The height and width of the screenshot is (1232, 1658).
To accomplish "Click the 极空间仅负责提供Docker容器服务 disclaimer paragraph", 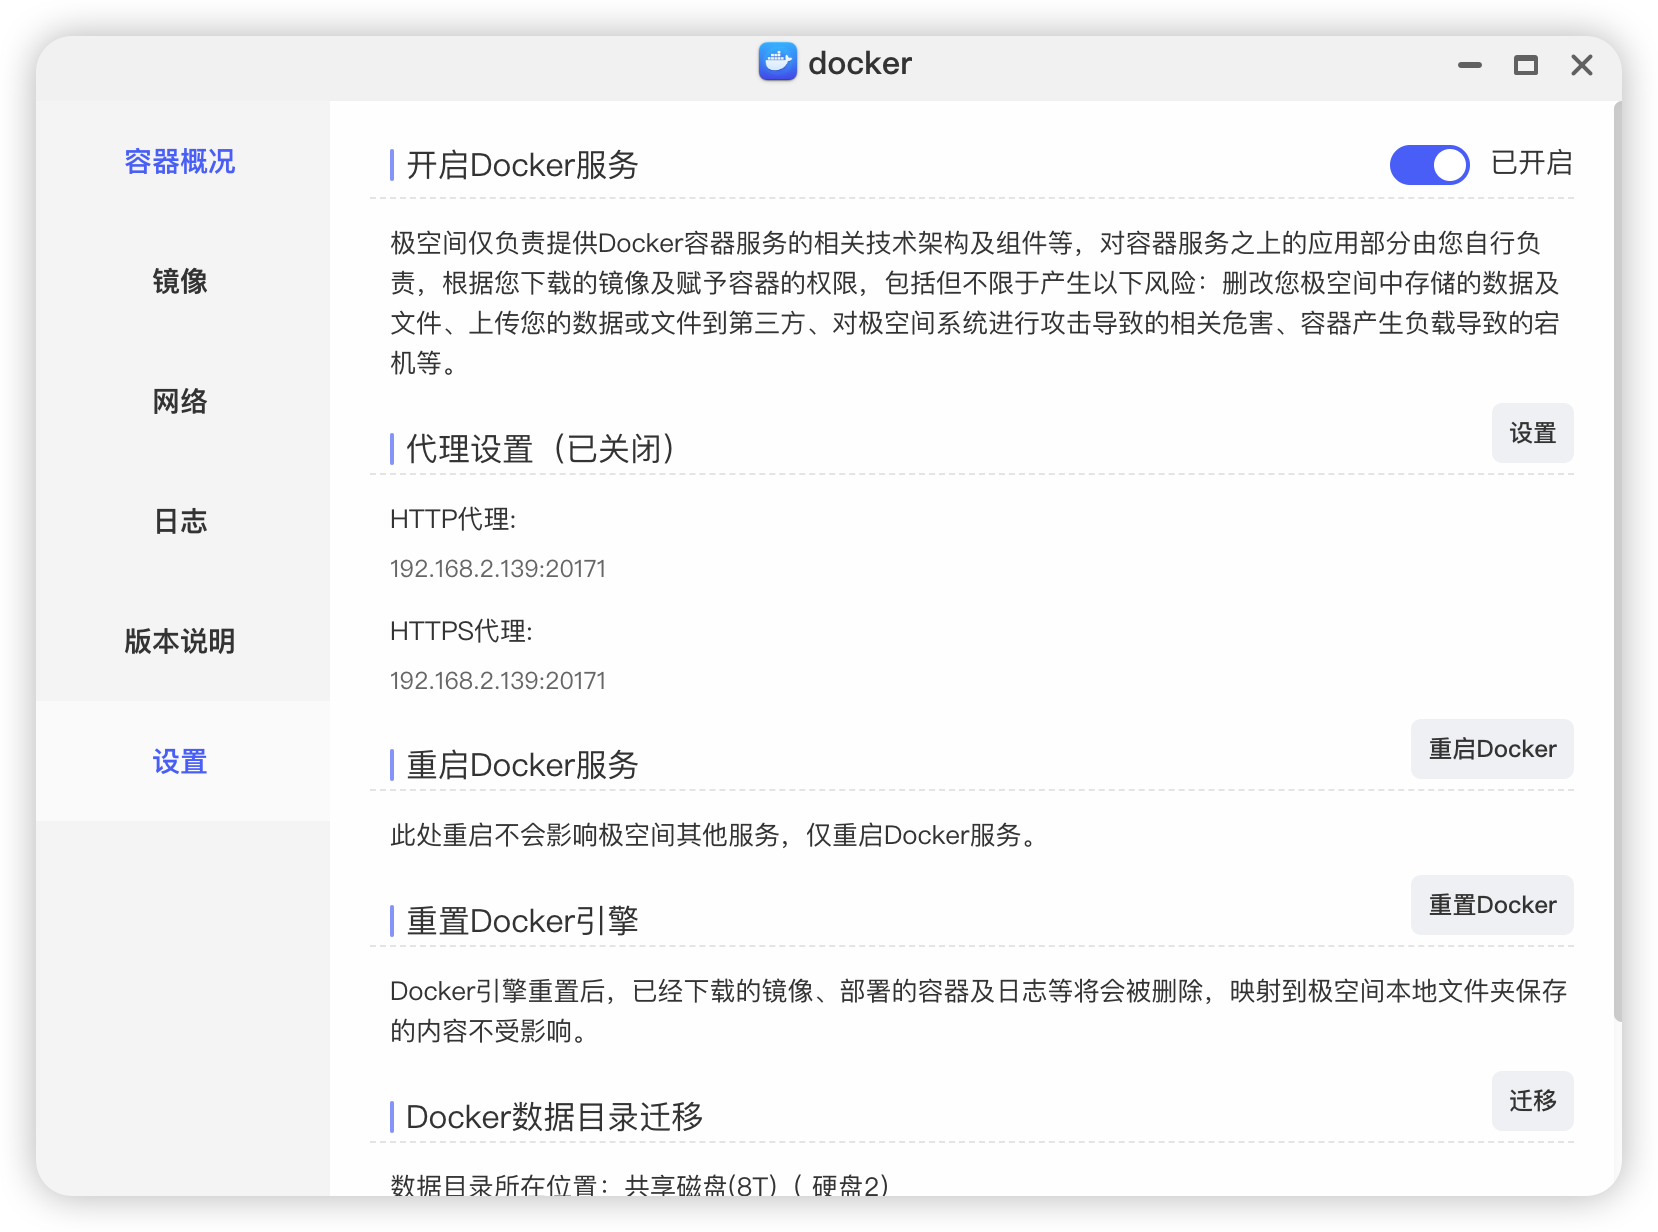I will 975,303.
